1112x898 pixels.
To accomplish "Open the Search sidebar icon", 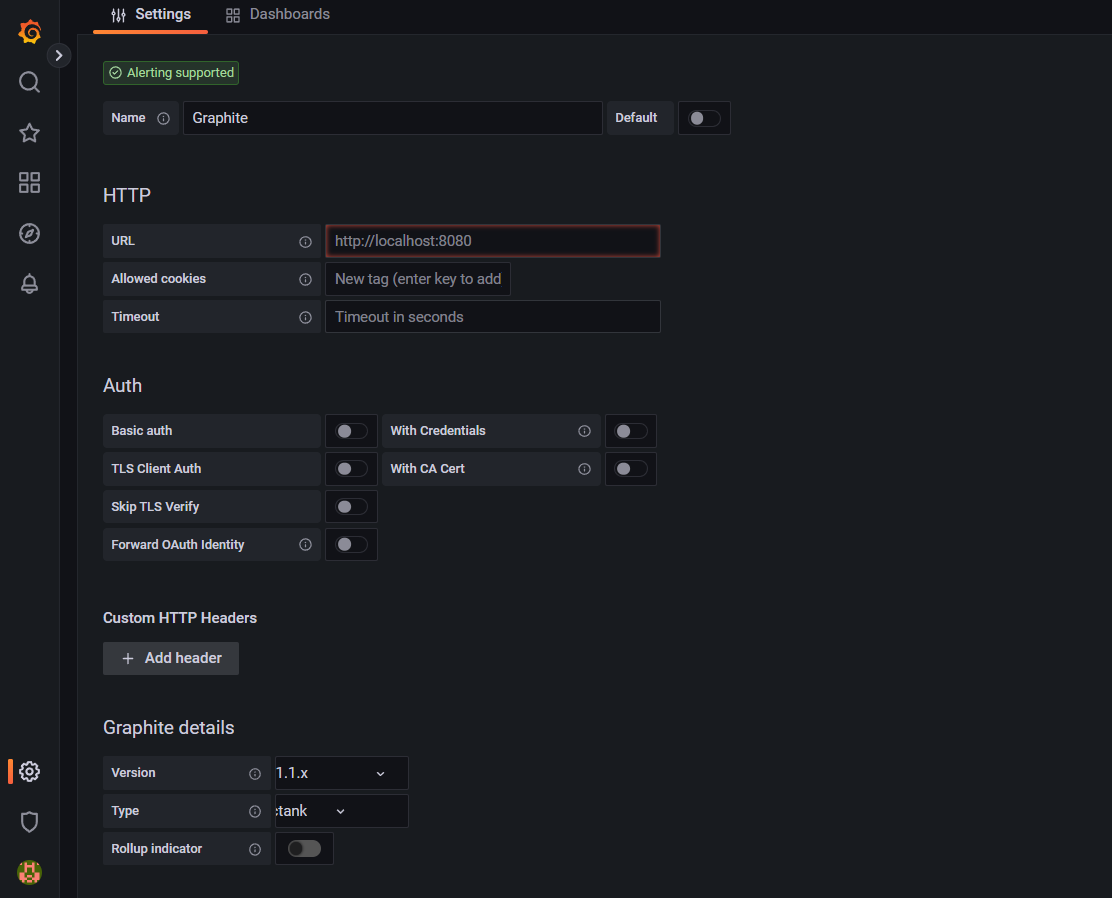I will coord(29,81).
